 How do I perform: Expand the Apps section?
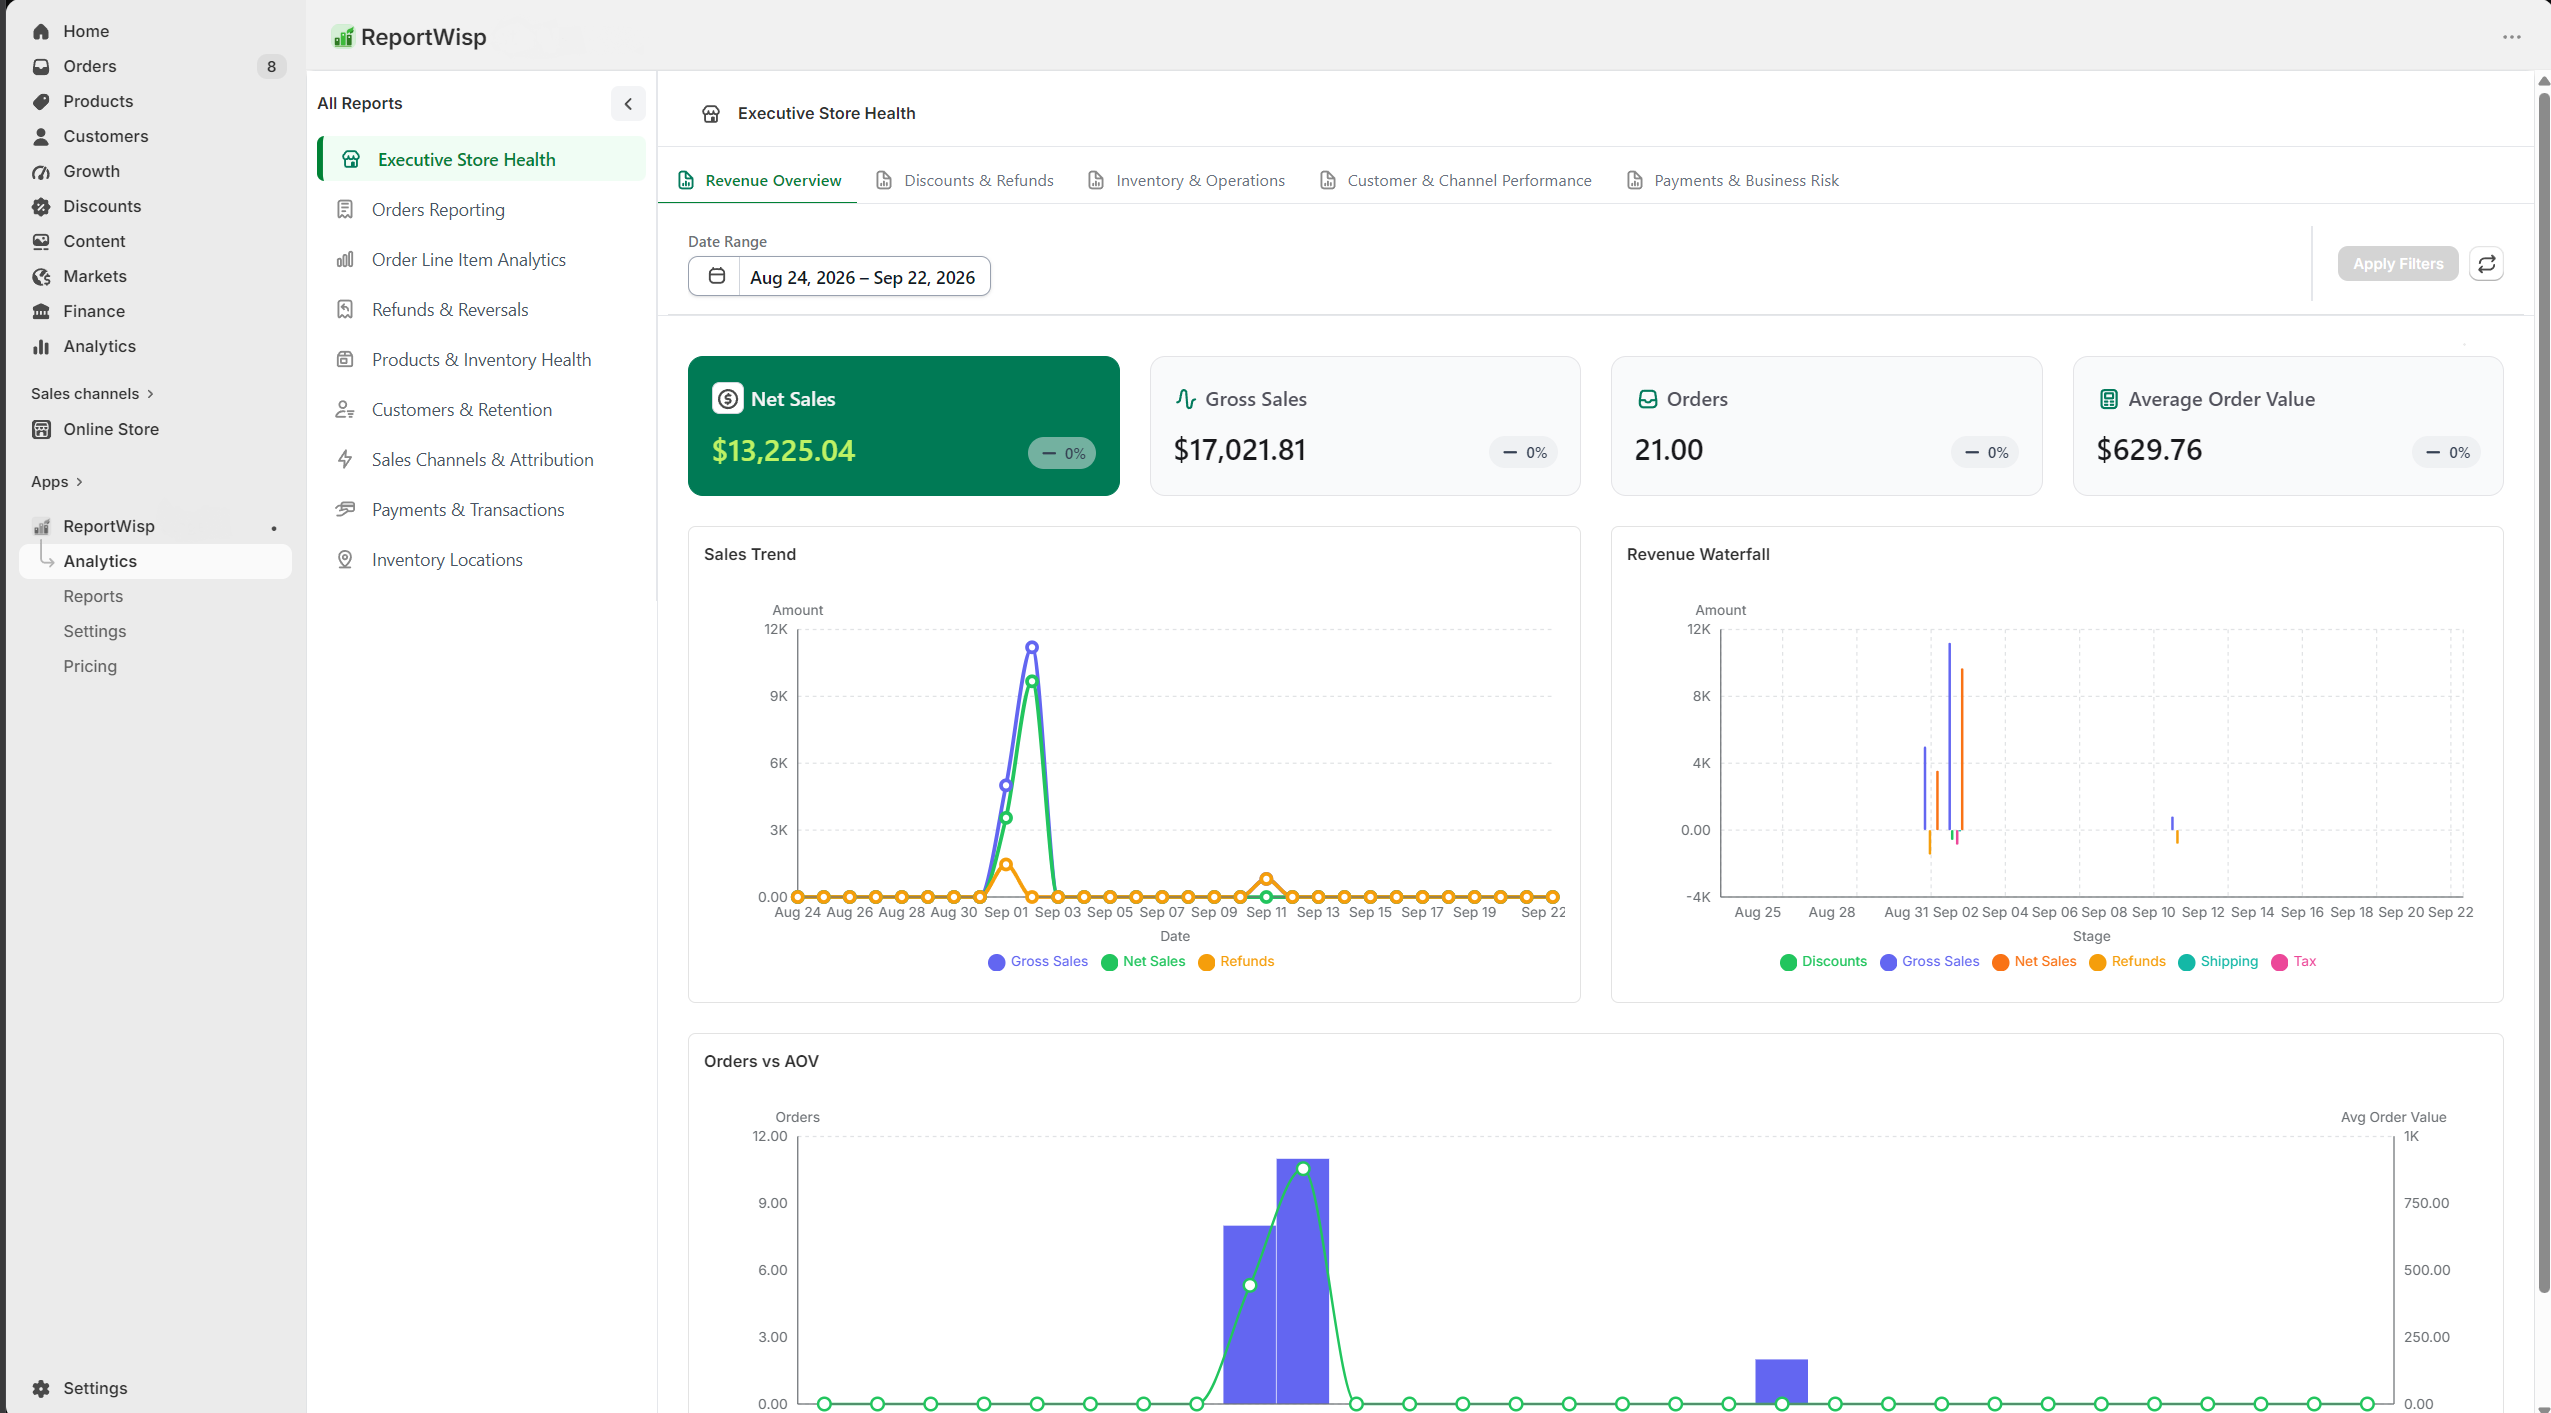tap(57, 482)
